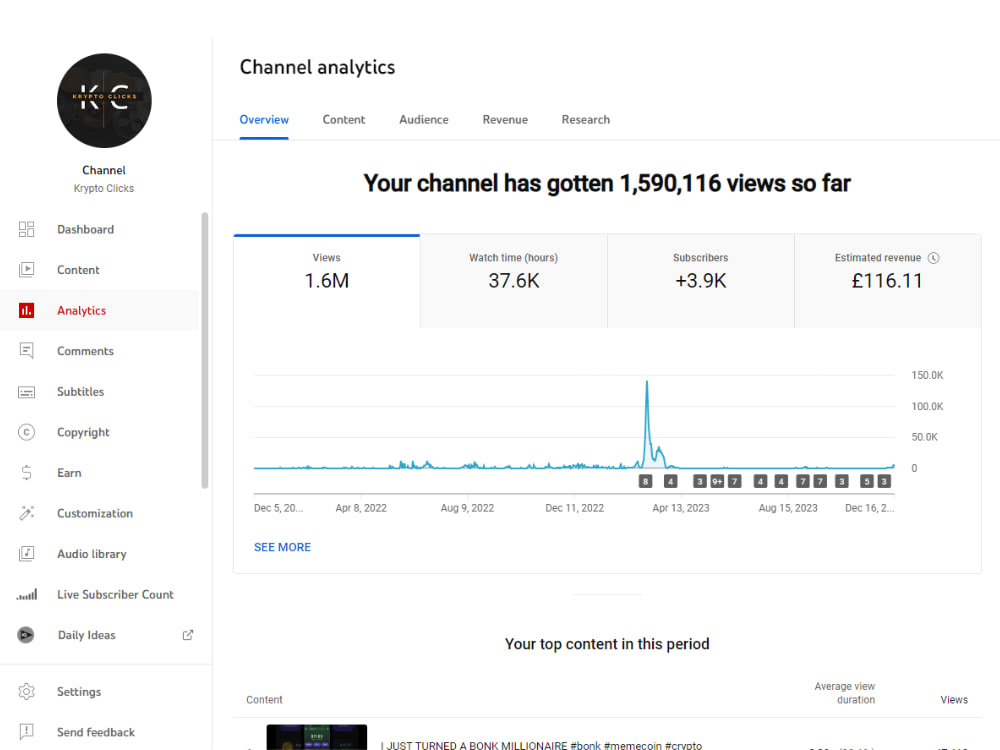
Task: Click the Aug 15, 2023 date label
Action: (788, 508)
